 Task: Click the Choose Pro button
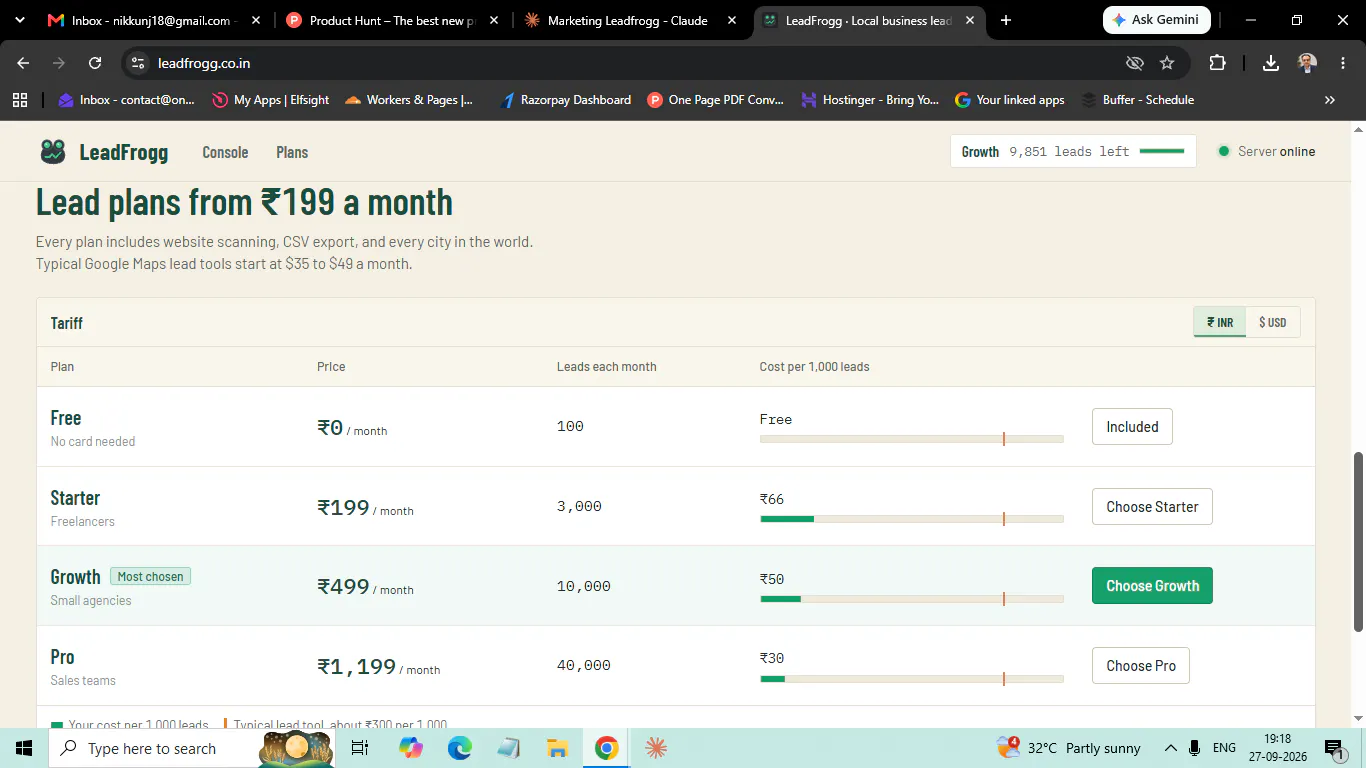1141,666
